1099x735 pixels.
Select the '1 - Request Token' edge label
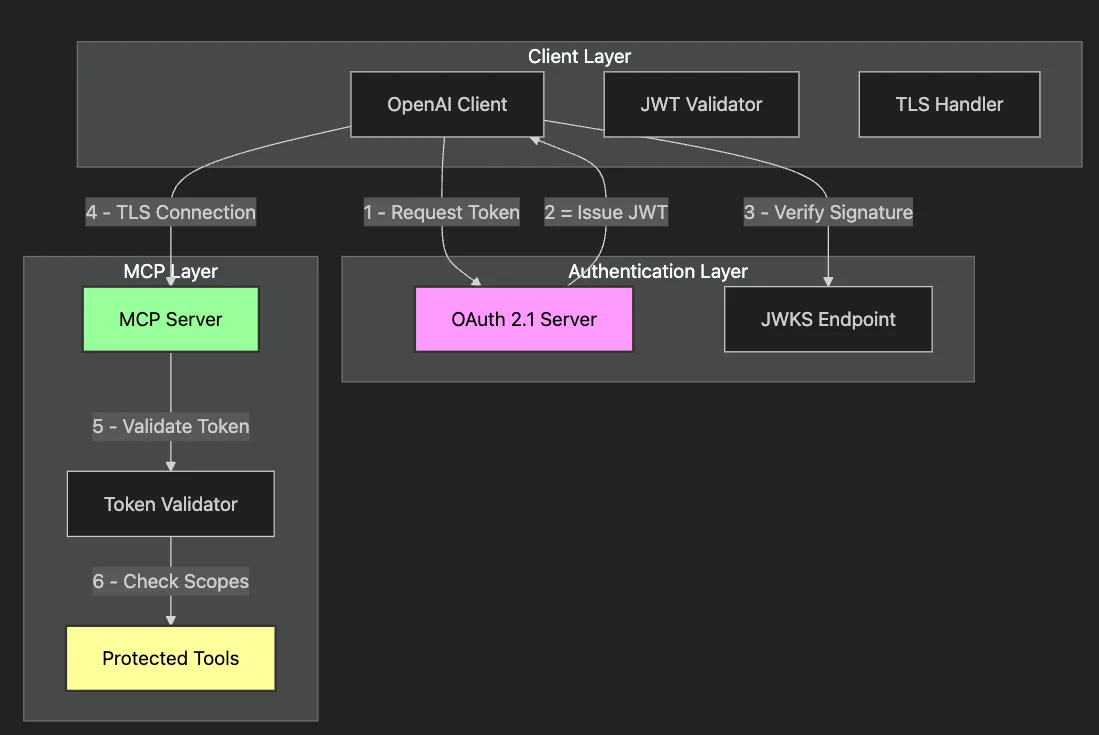pos(441,212)
